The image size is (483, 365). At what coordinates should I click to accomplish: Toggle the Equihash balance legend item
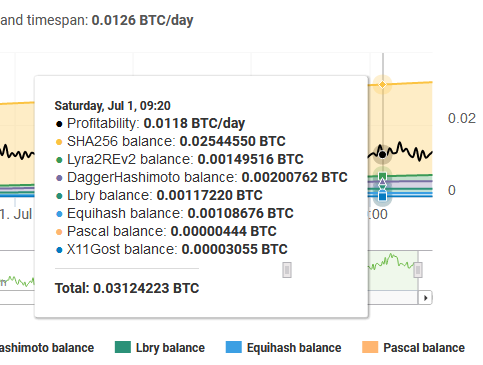[283, 348]
